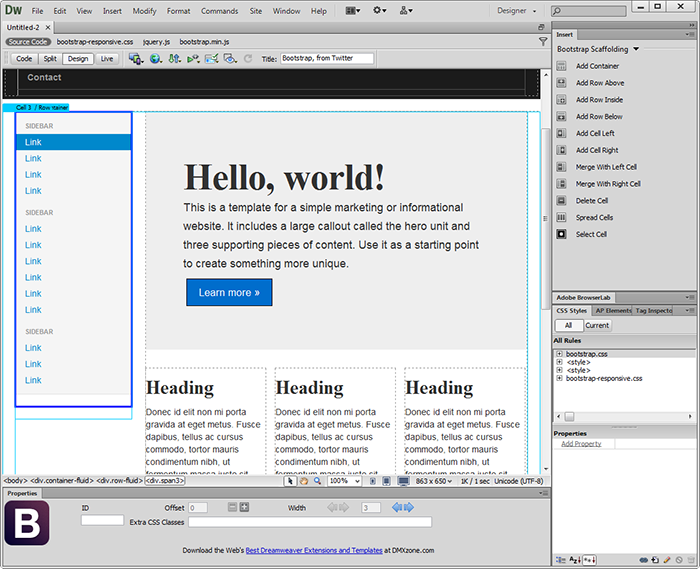700x569 pixels.
Task: Expand bootstrap-responsive.css in All Rules
Action: point(559,378)
